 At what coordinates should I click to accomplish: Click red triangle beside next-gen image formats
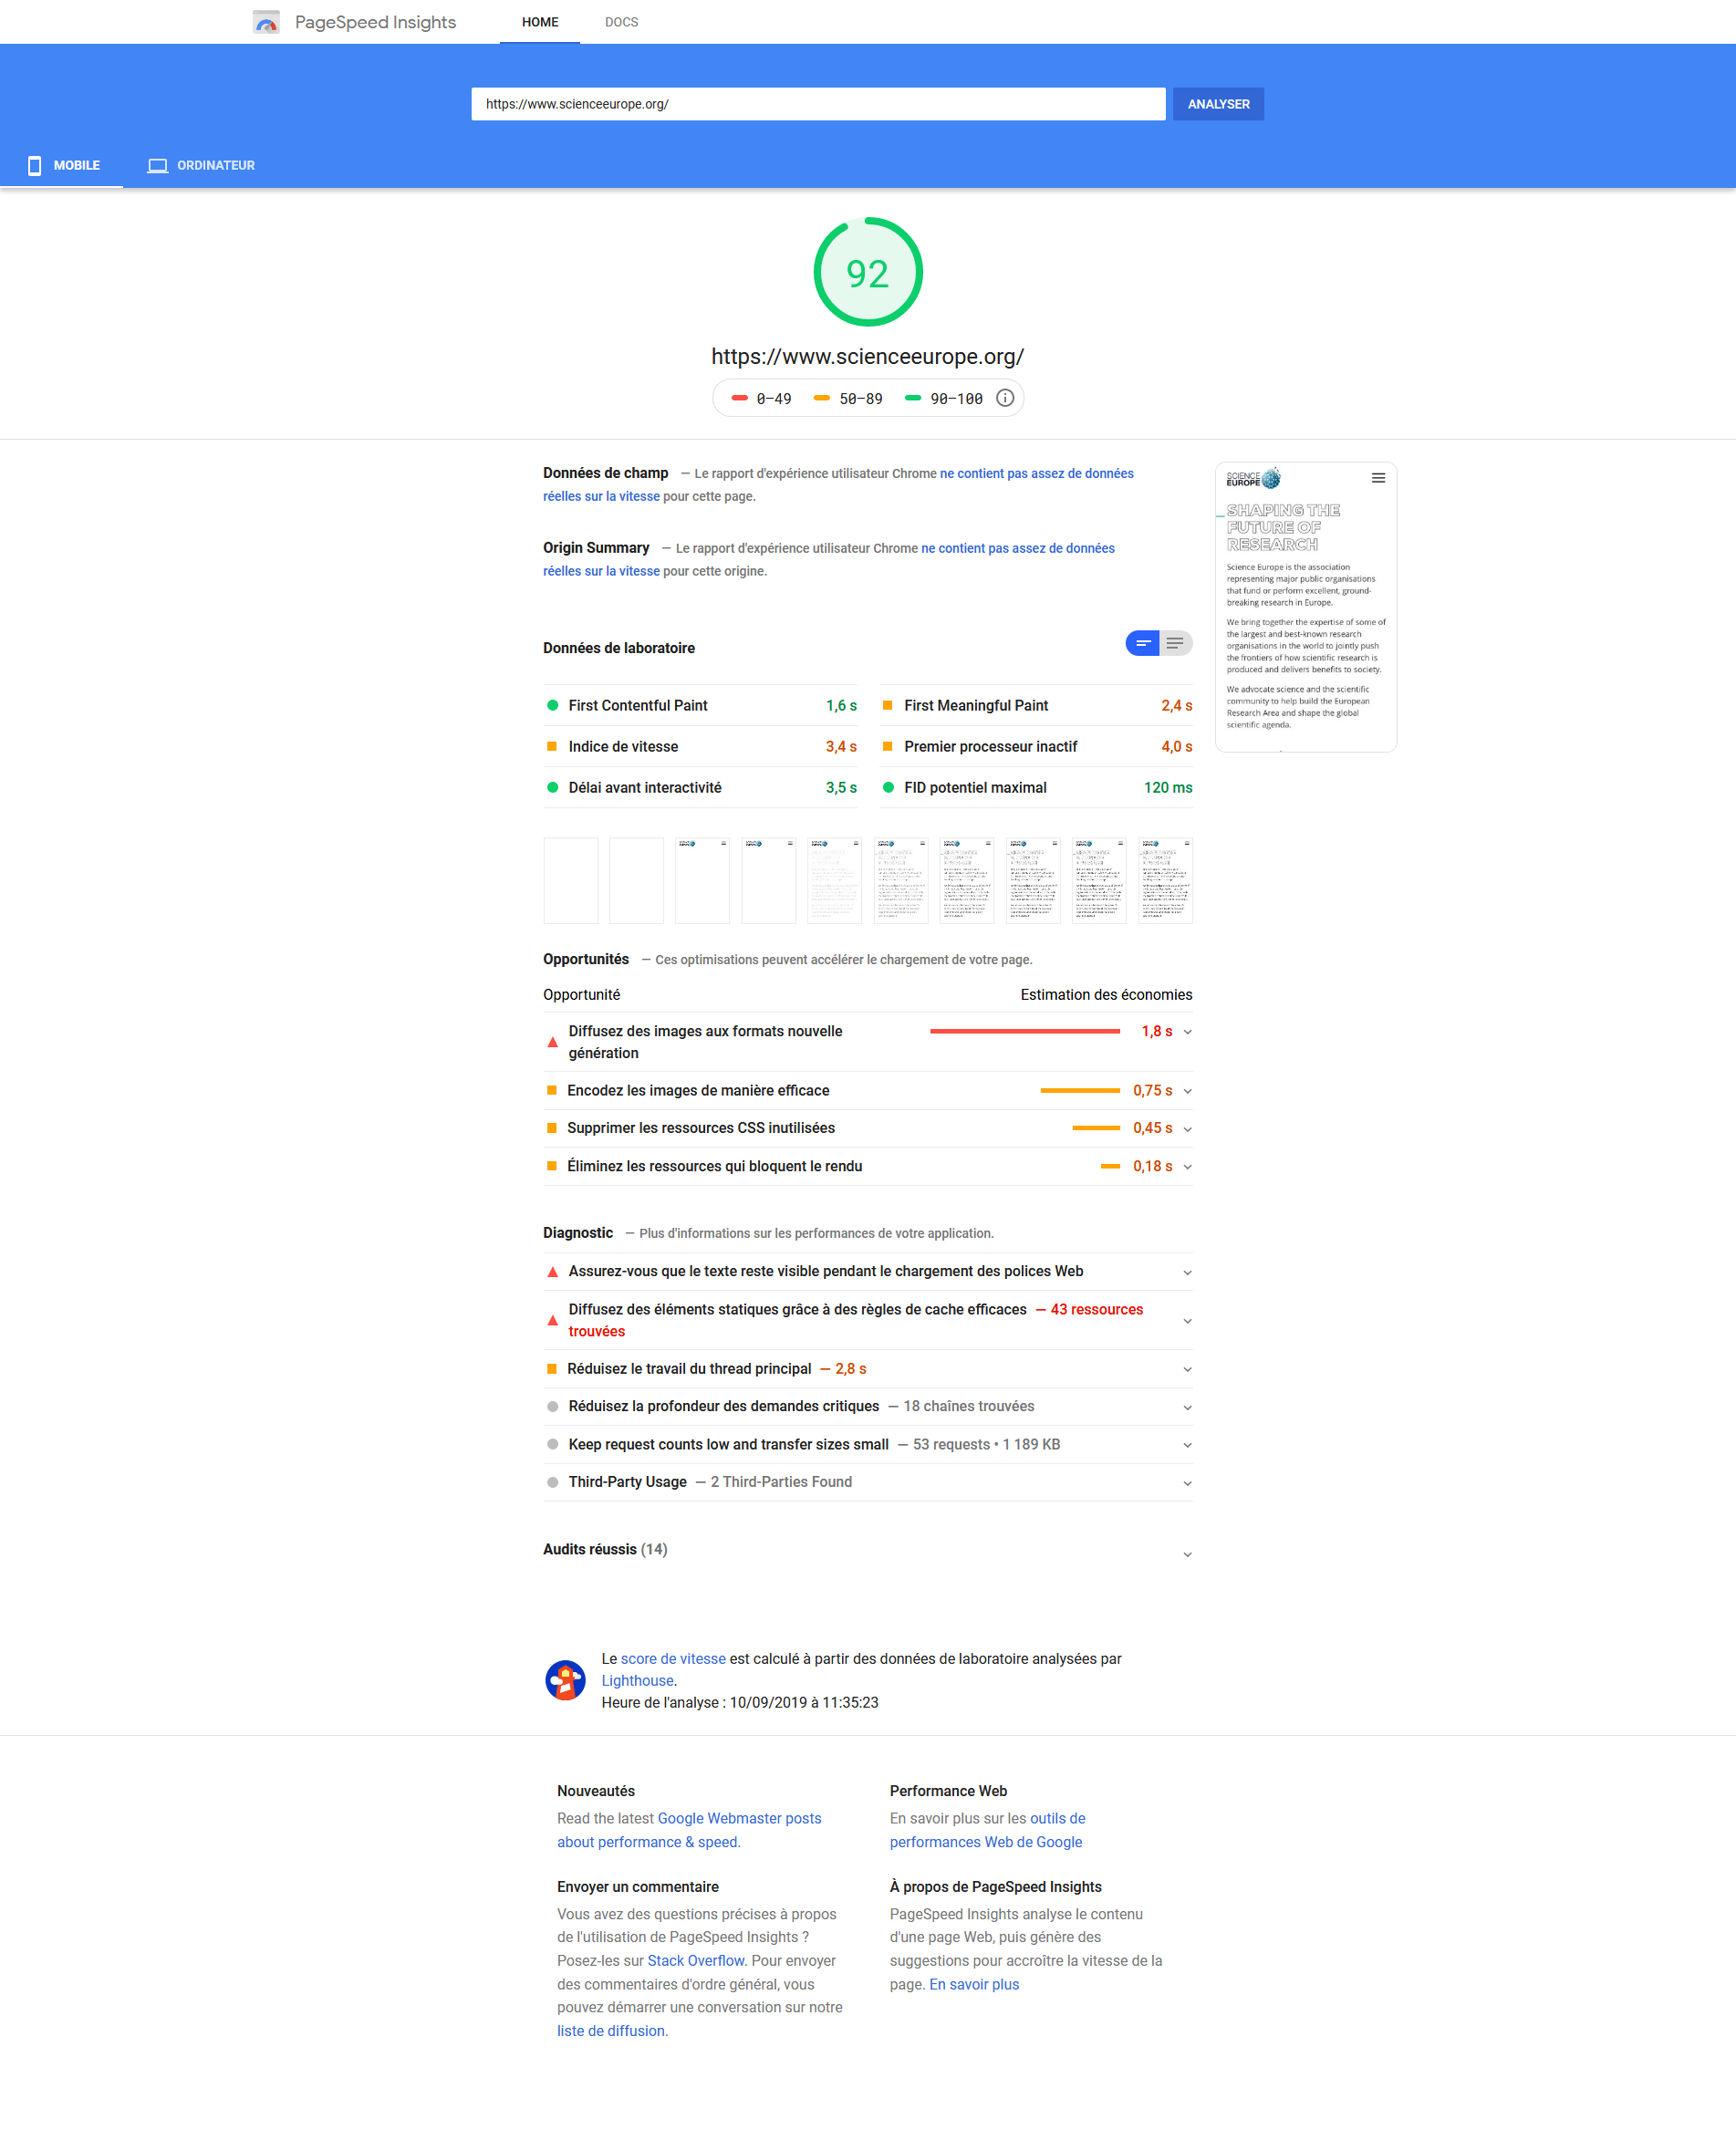(552, 1042)
